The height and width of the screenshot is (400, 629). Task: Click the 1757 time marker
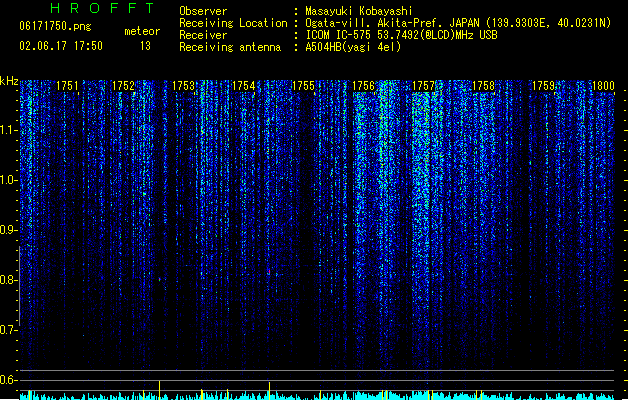point(424,86)
